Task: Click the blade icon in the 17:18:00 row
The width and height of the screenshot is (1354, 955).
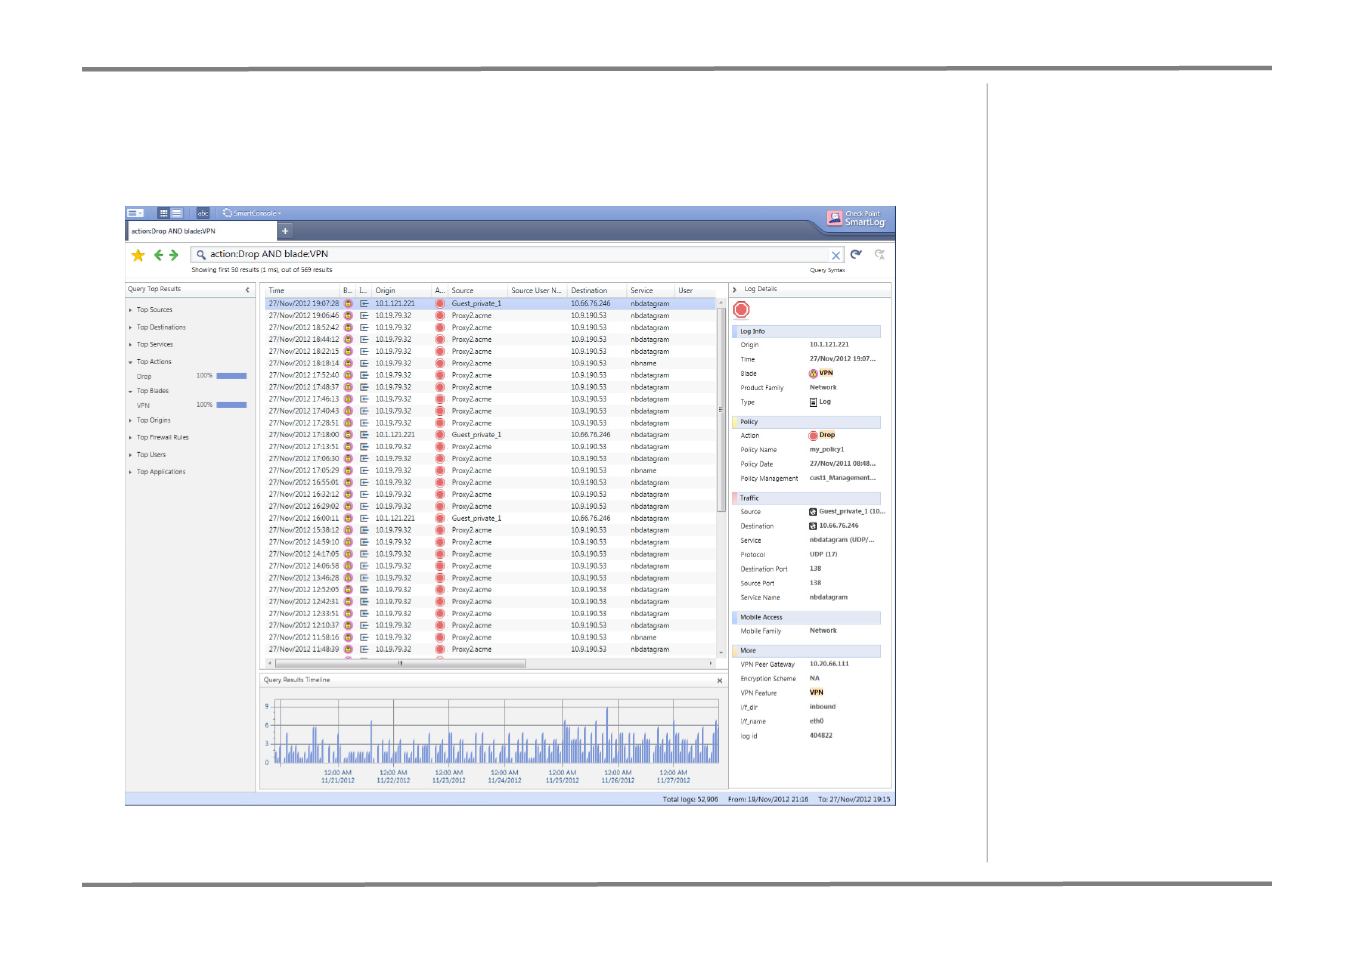Action: 349,435
